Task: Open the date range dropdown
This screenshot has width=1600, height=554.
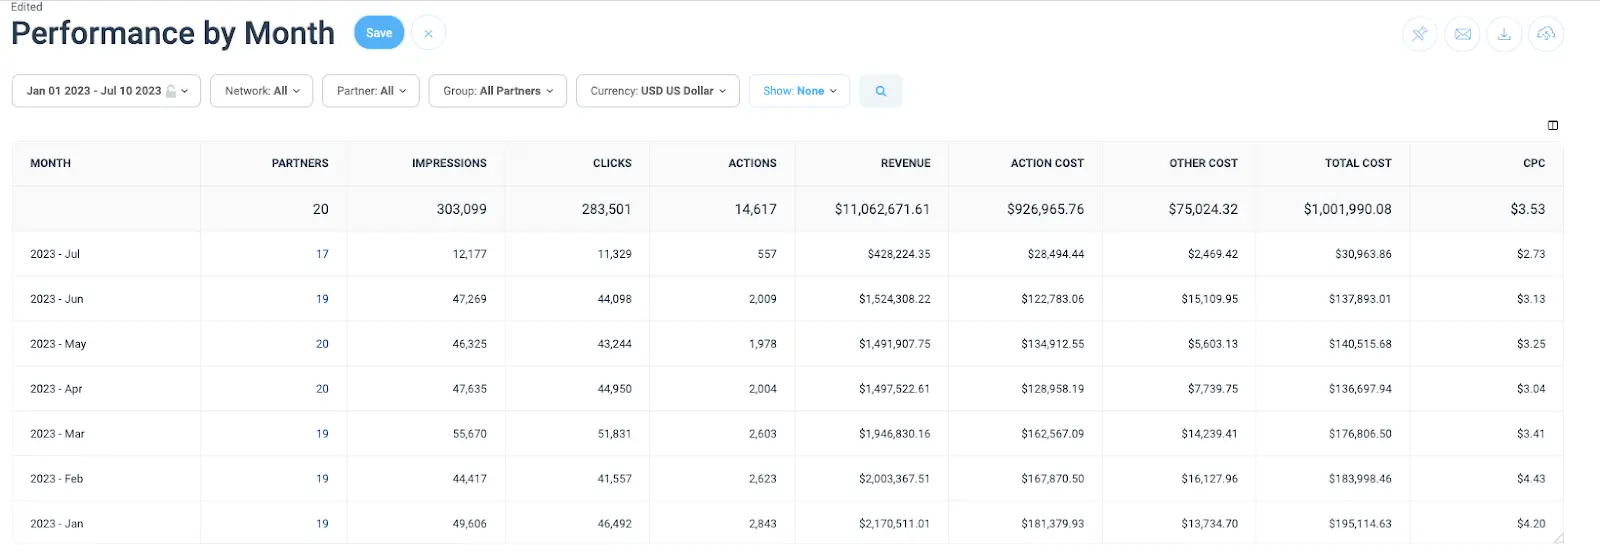Action: 106,91
